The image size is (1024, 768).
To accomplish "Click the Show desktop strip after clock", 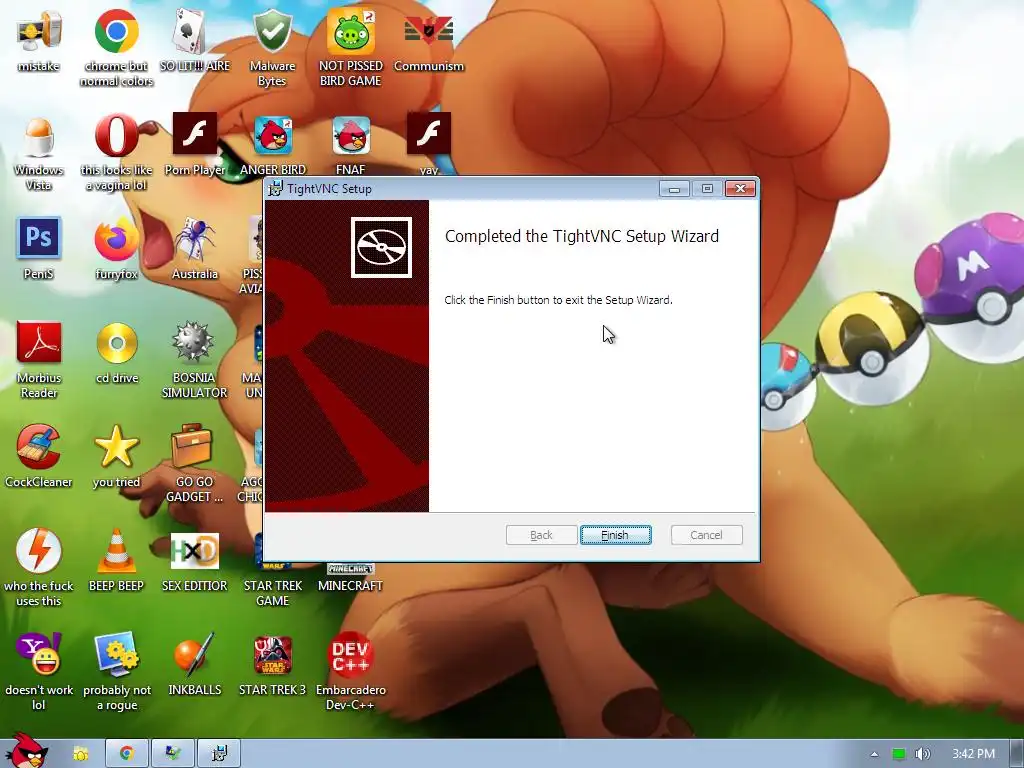I will pyautogui.click(x=1017, y=754).
